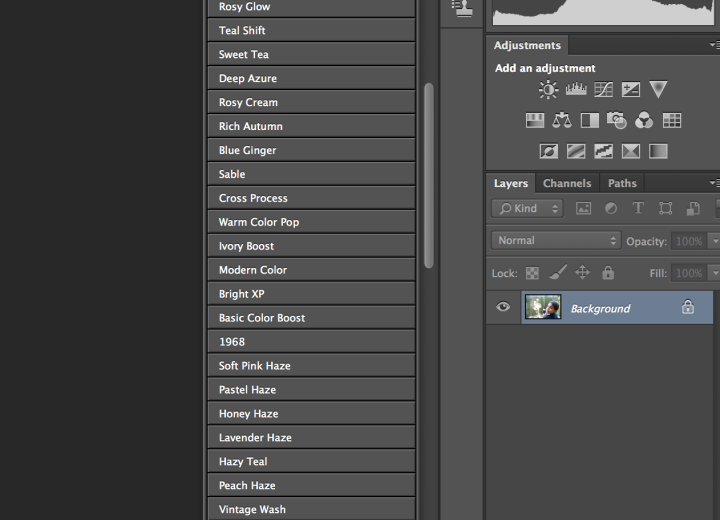This screenshot has height=520, width=720.
Task: Select the Background layer thumbnail
Action: pyautogui.click(x=543, y=307)
